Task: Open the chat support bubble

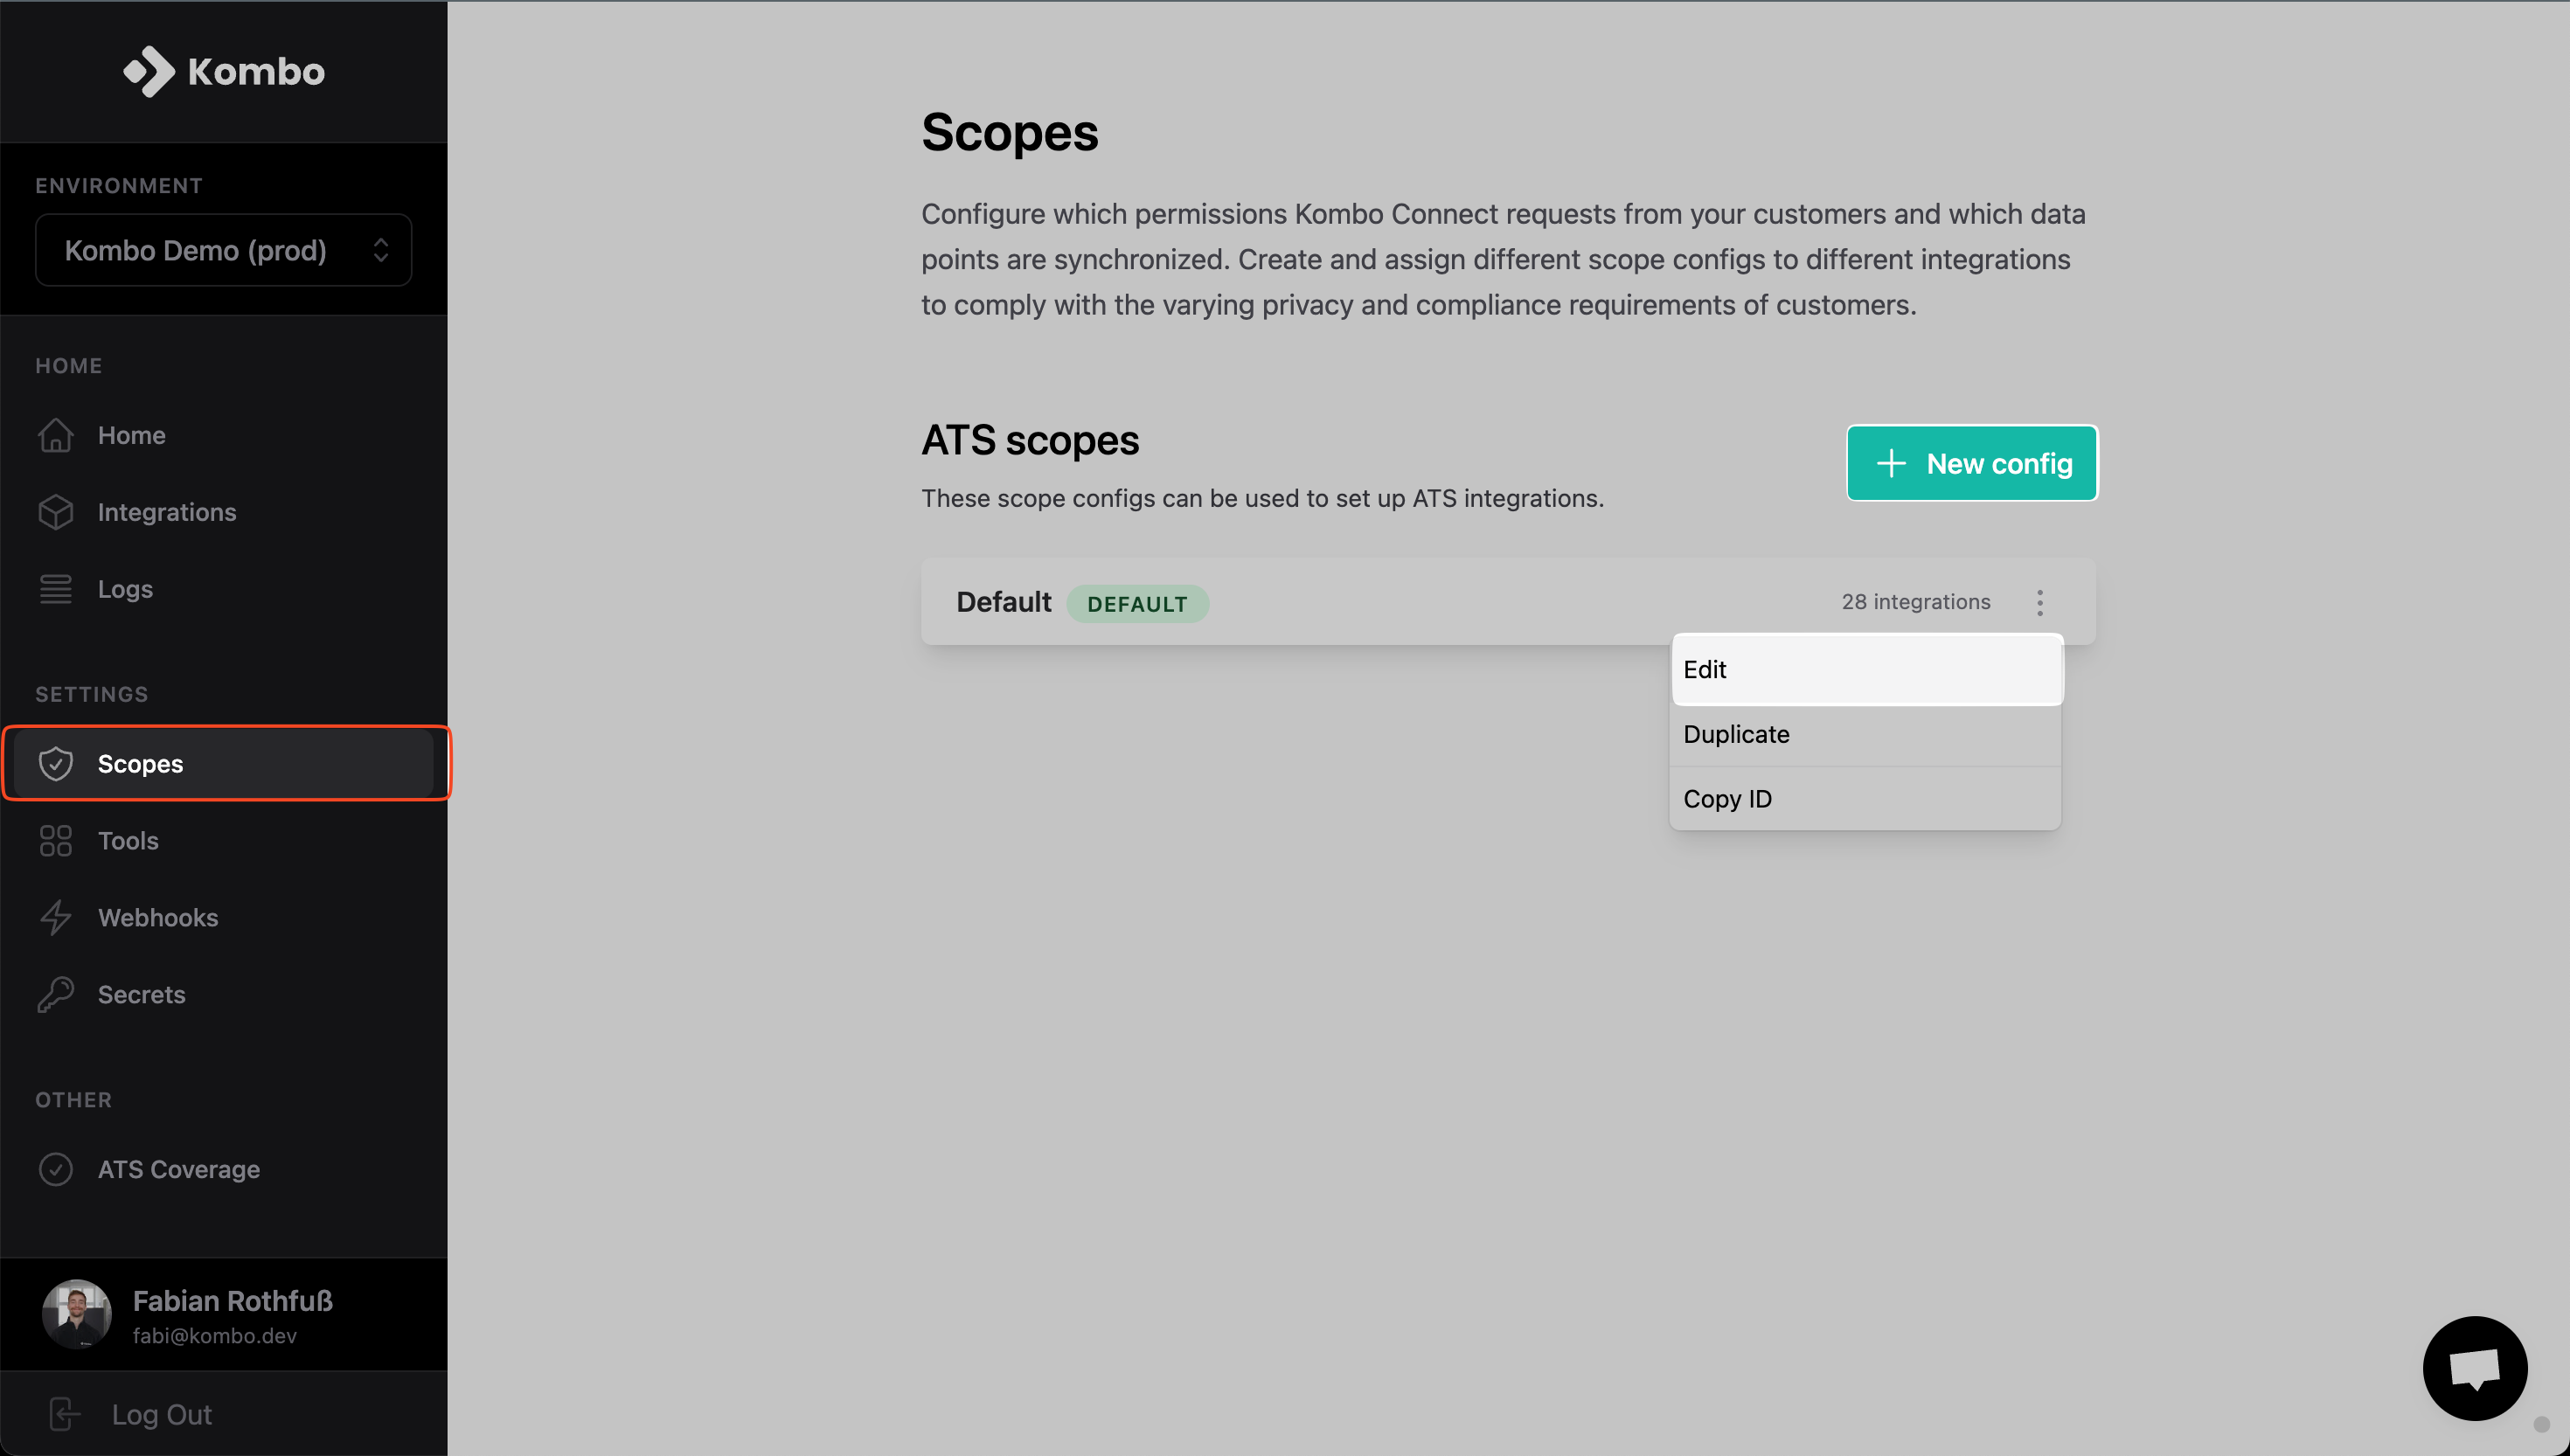Action: [2475, 1368]
